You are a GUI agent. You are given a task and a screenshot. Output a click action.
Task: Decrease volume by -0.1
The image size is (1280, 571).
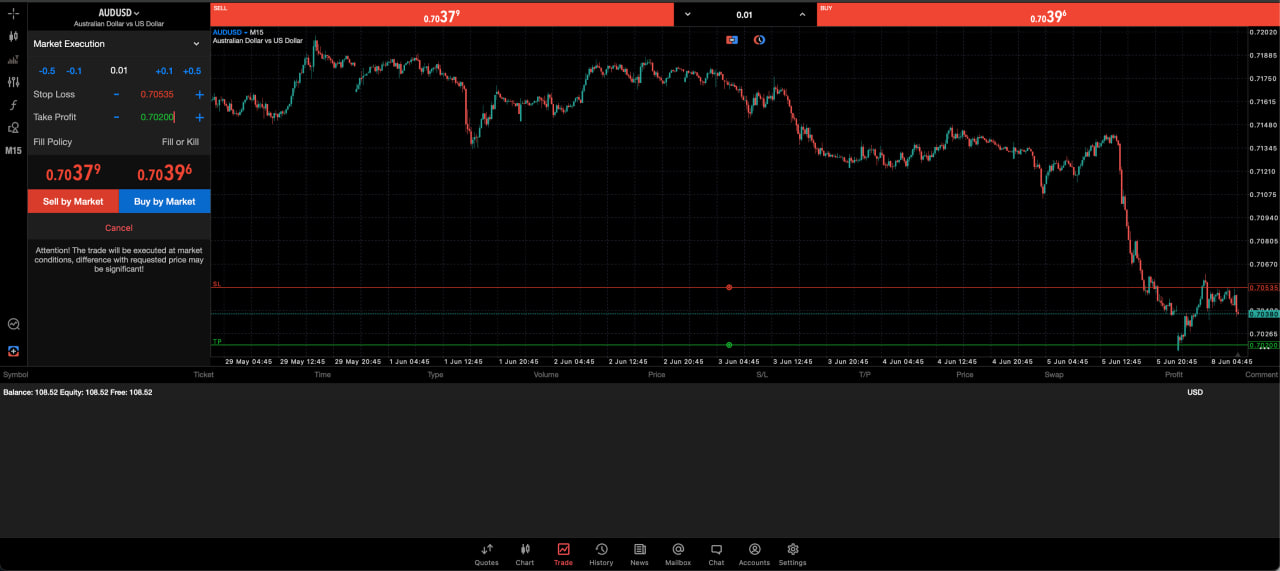(x=74, y=71)
